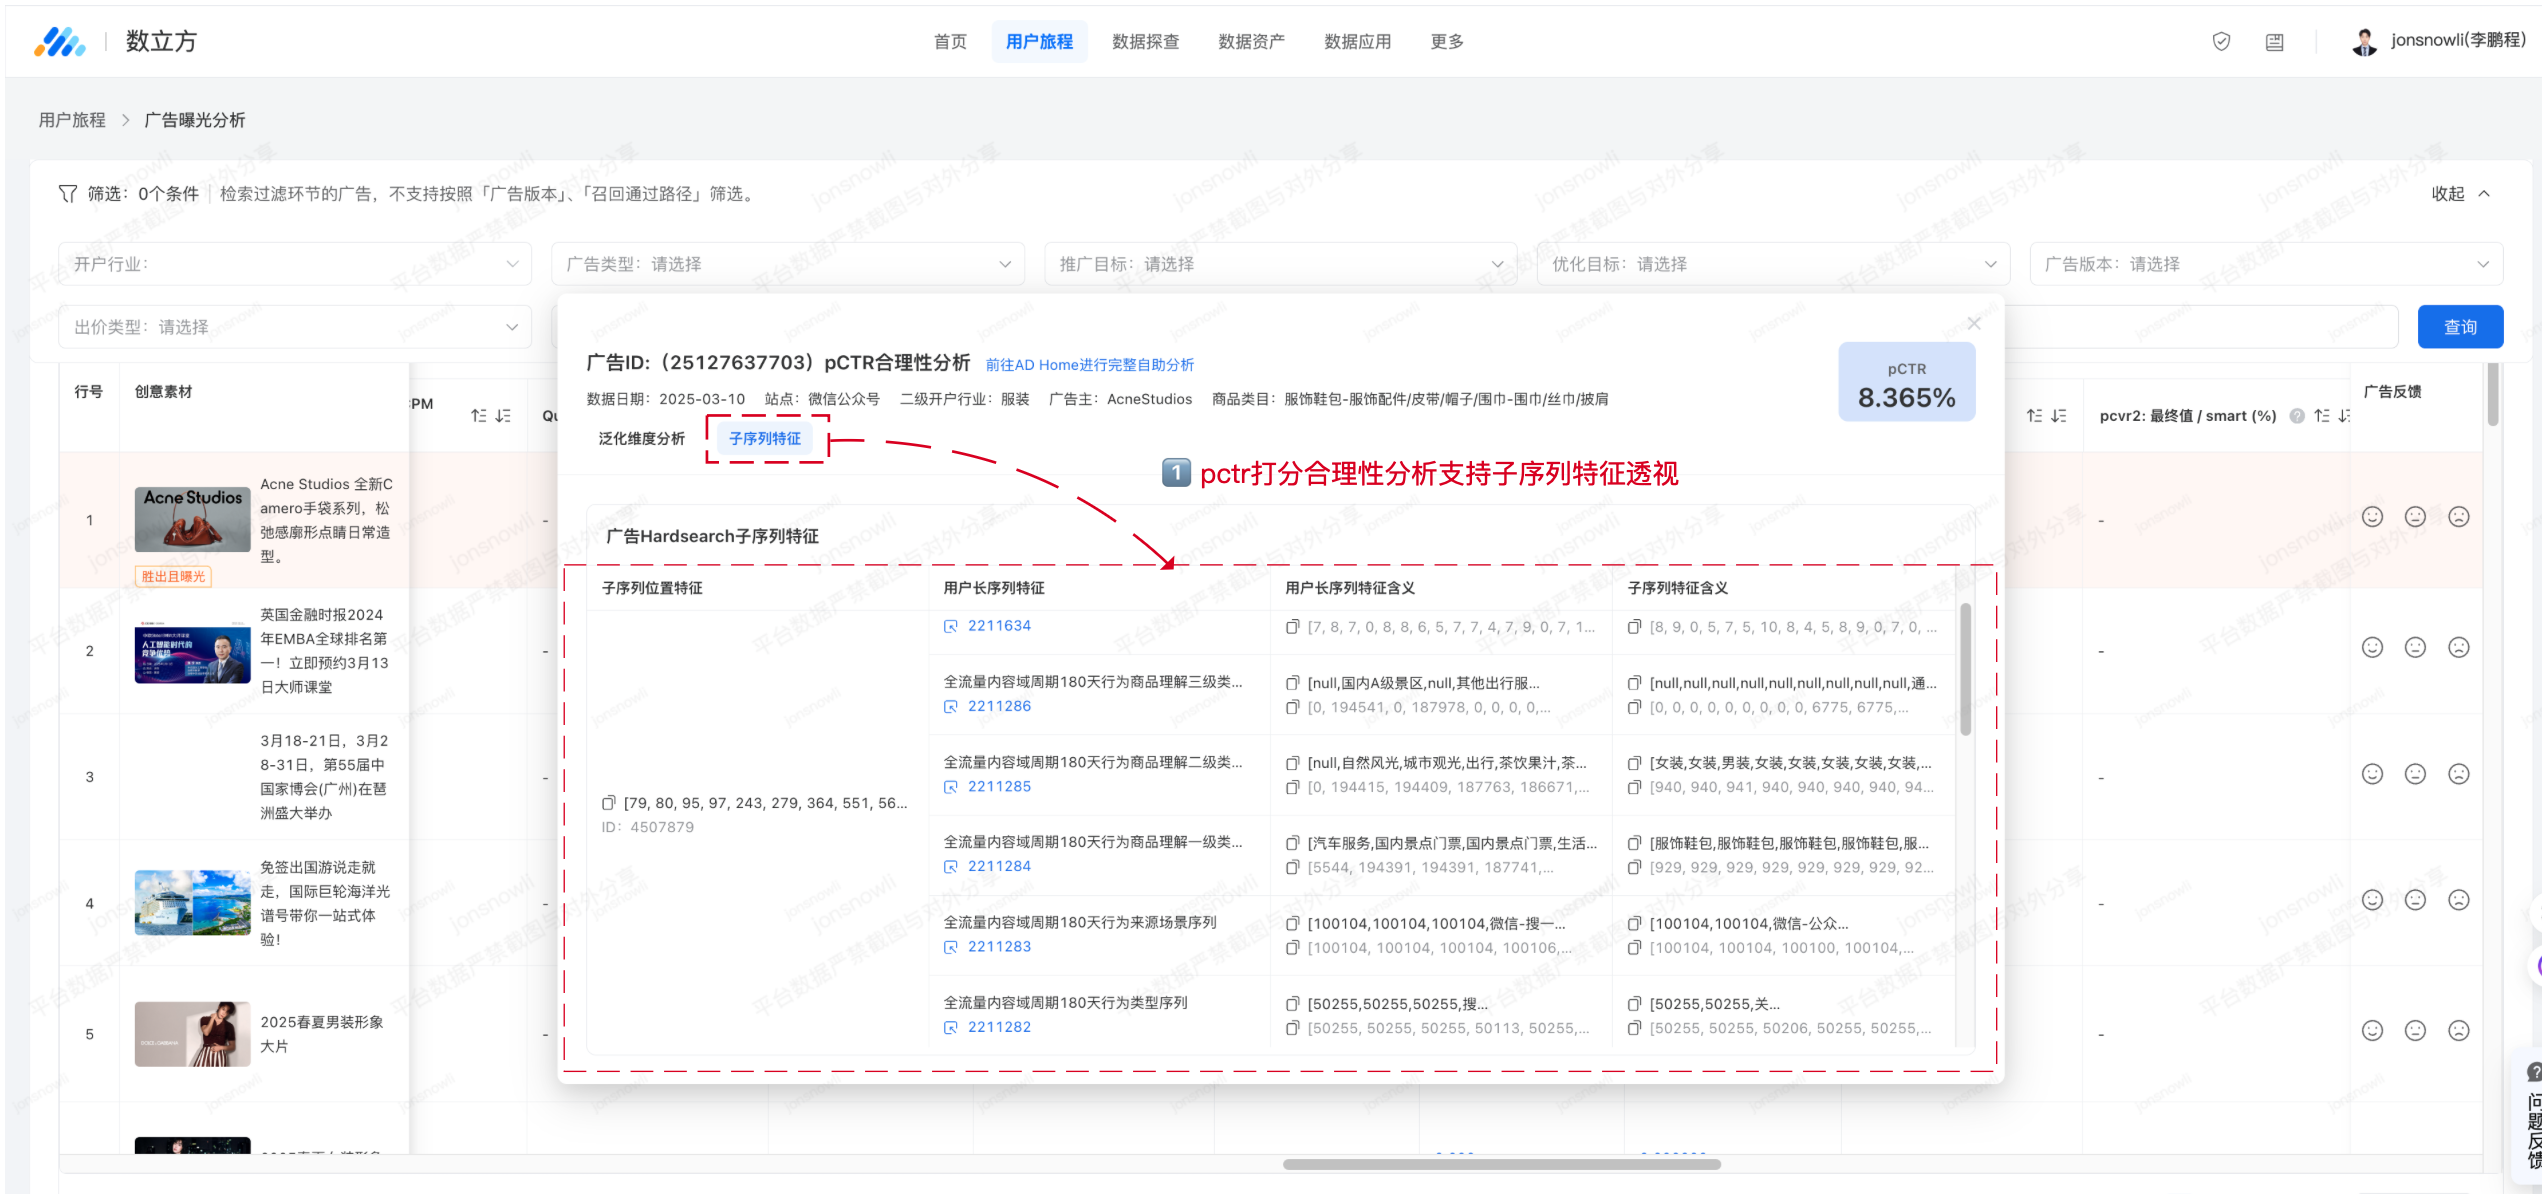Copy the sub-sequence position feature array

point(608,803)
